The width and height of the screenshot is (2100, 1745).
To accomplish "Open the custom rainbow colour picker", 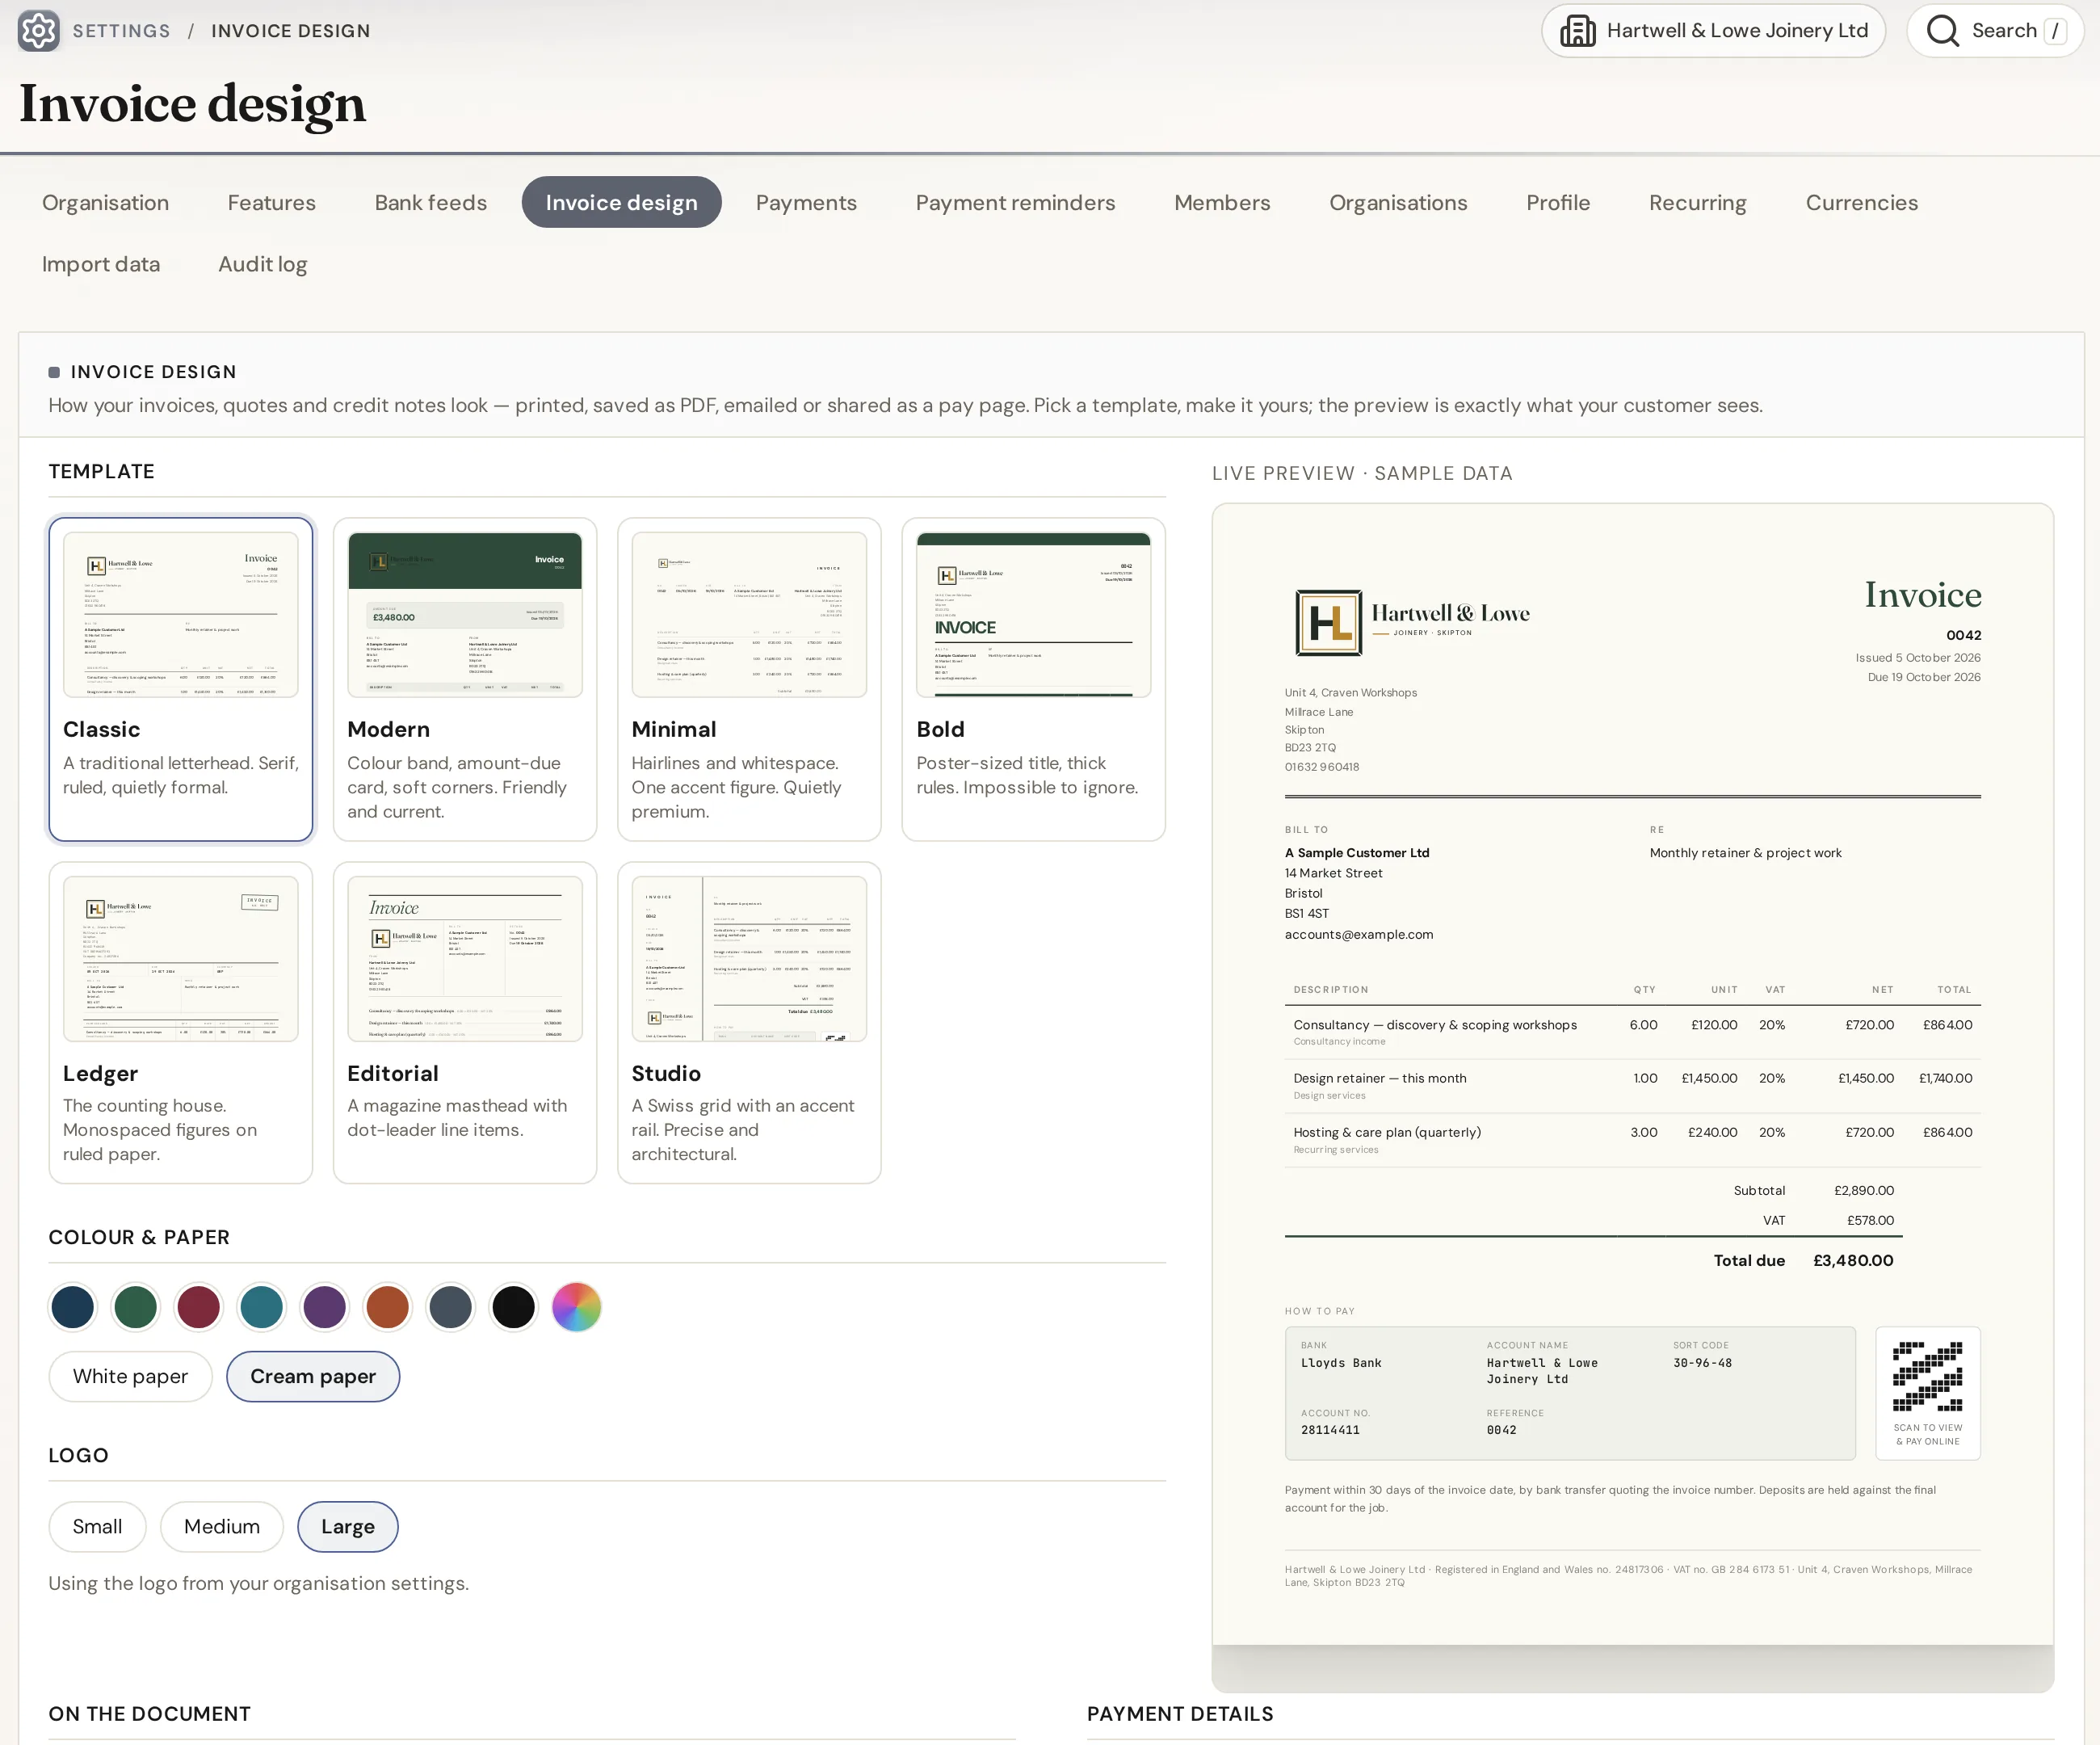I will [577, 1307].
